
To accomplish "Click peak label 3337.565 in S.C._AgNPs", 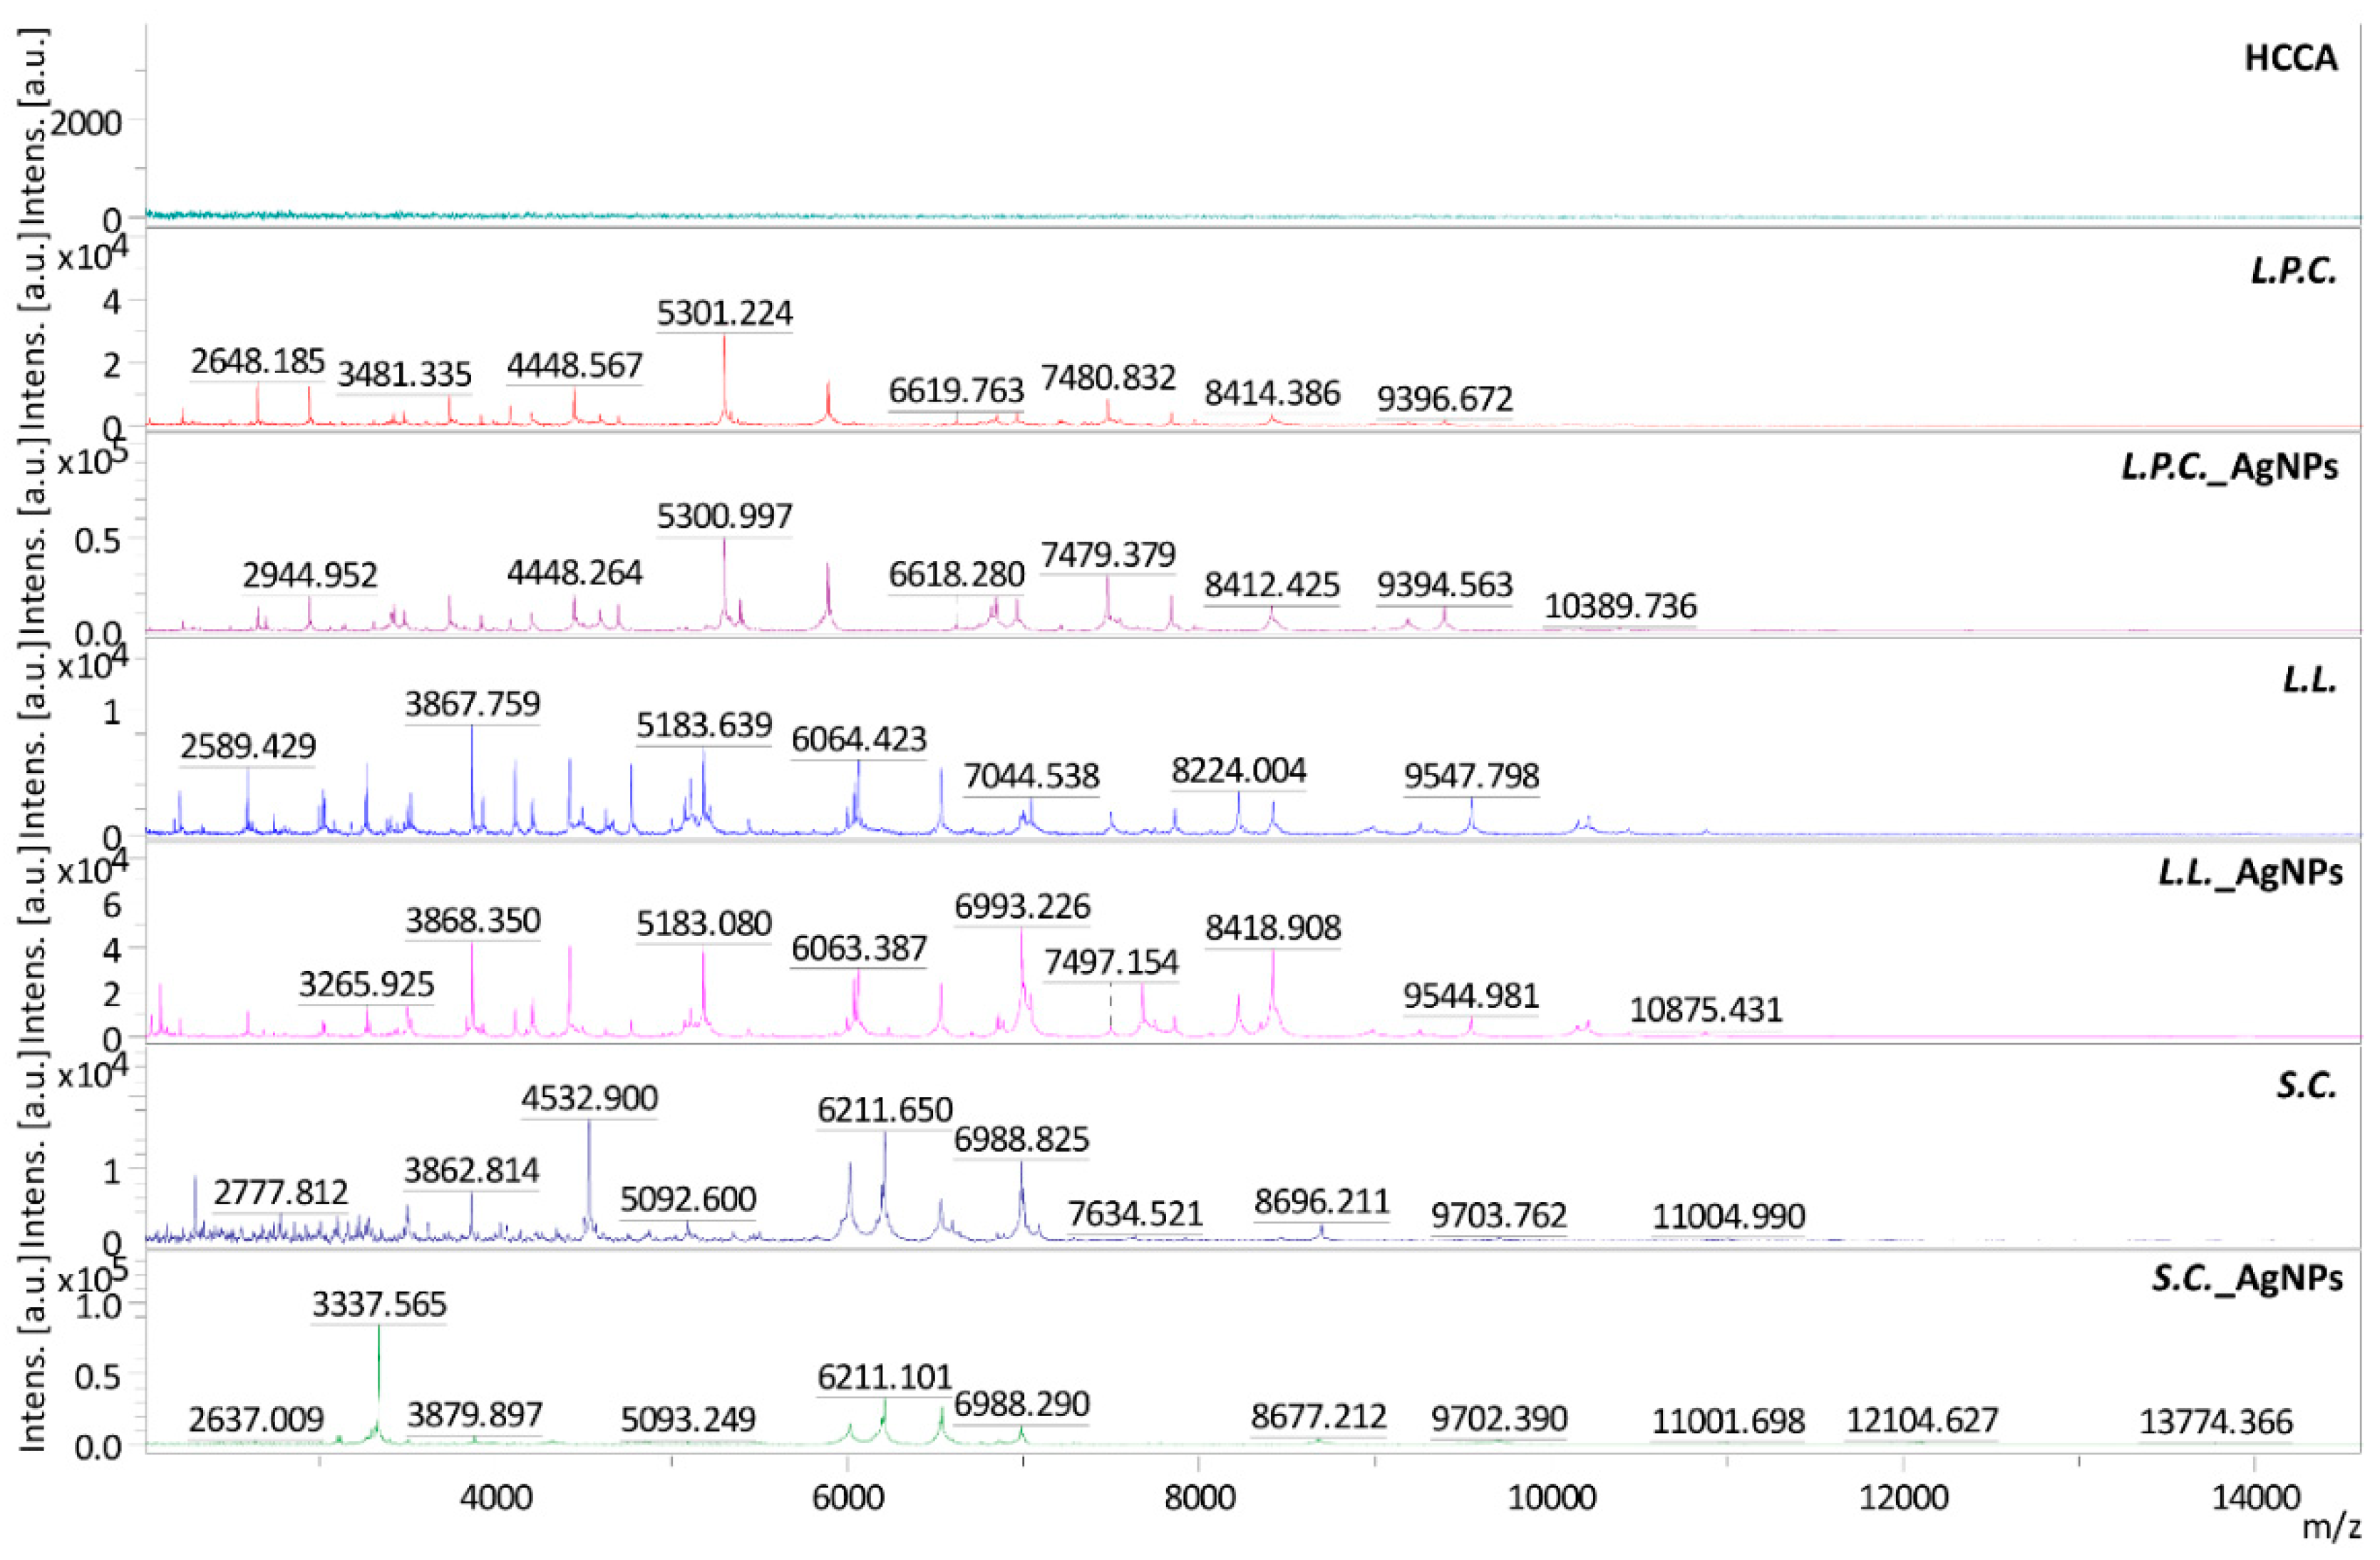I will tap(379, 1304).
